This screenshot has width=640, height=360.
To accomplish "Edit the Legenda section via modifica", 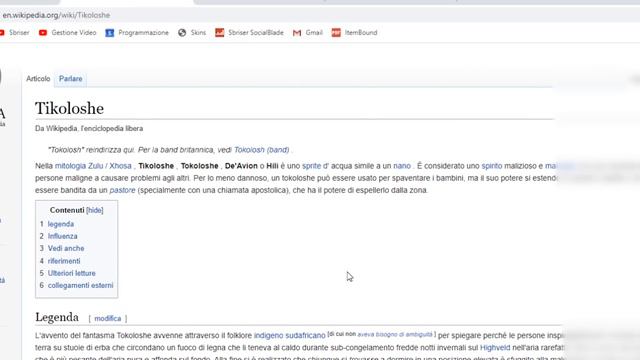I will point(108,318).
